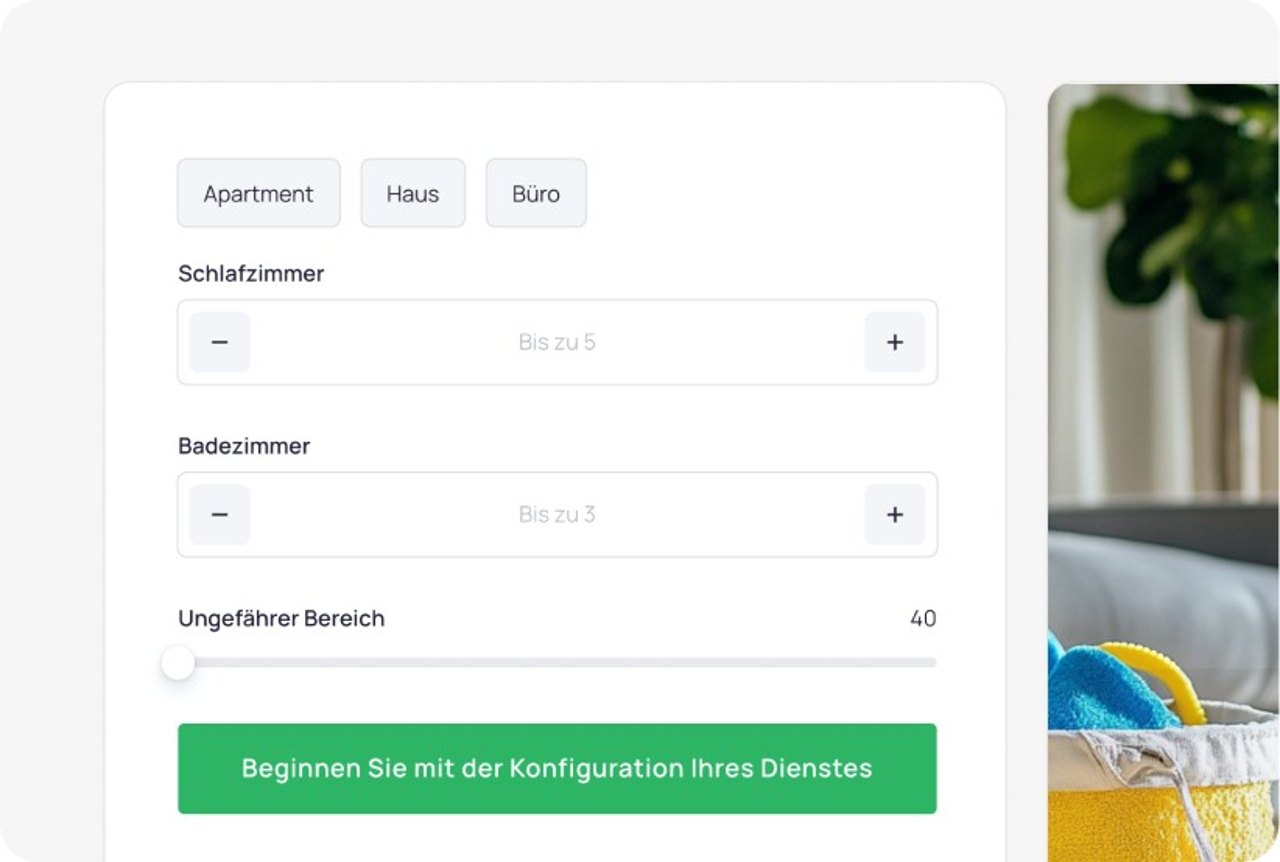The width and height of the screenshot is (1280, 862).
Task: Click the Ungefährer Bereich slider handle
Action: [x=178, y=662]
